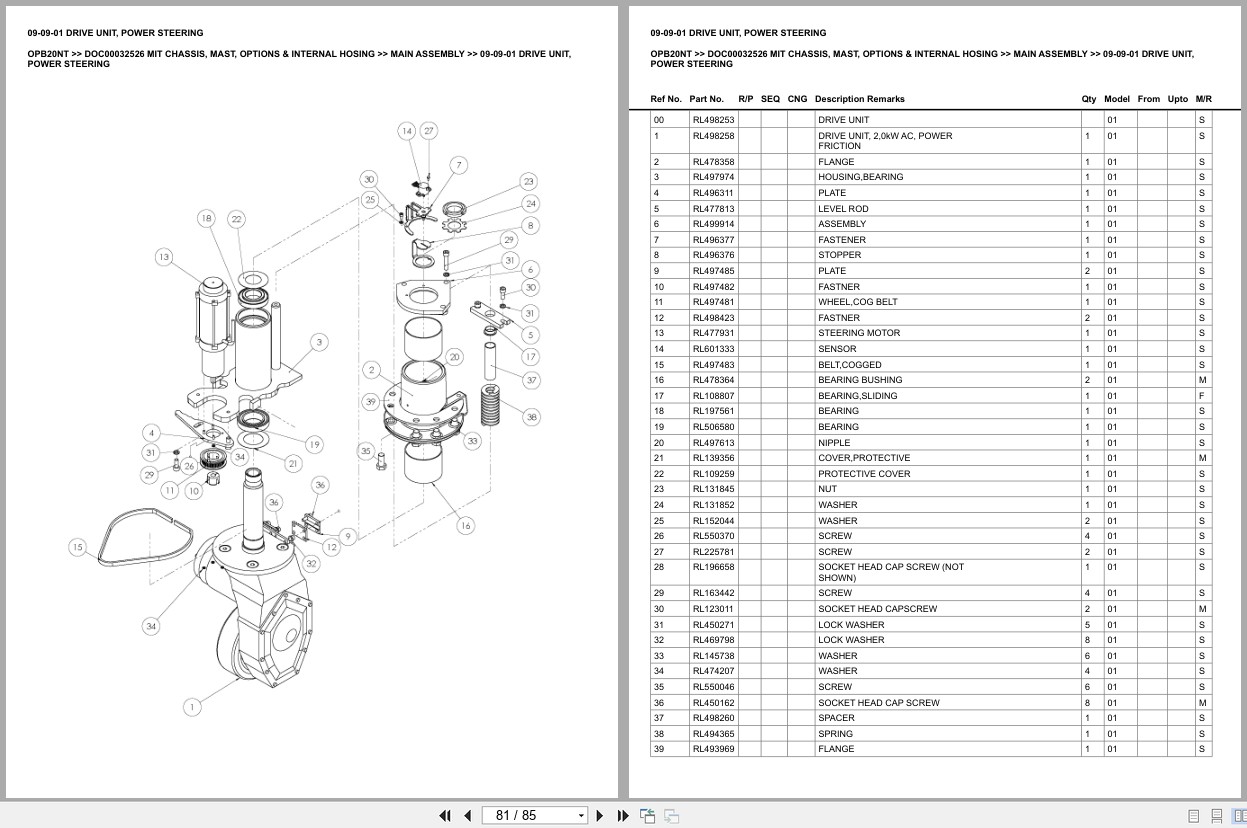Image resolution: width=1247 pixels, height=828 pixels.
Task: Select part number RL197561
Action: pyautogui.click(x=713, y=411)
